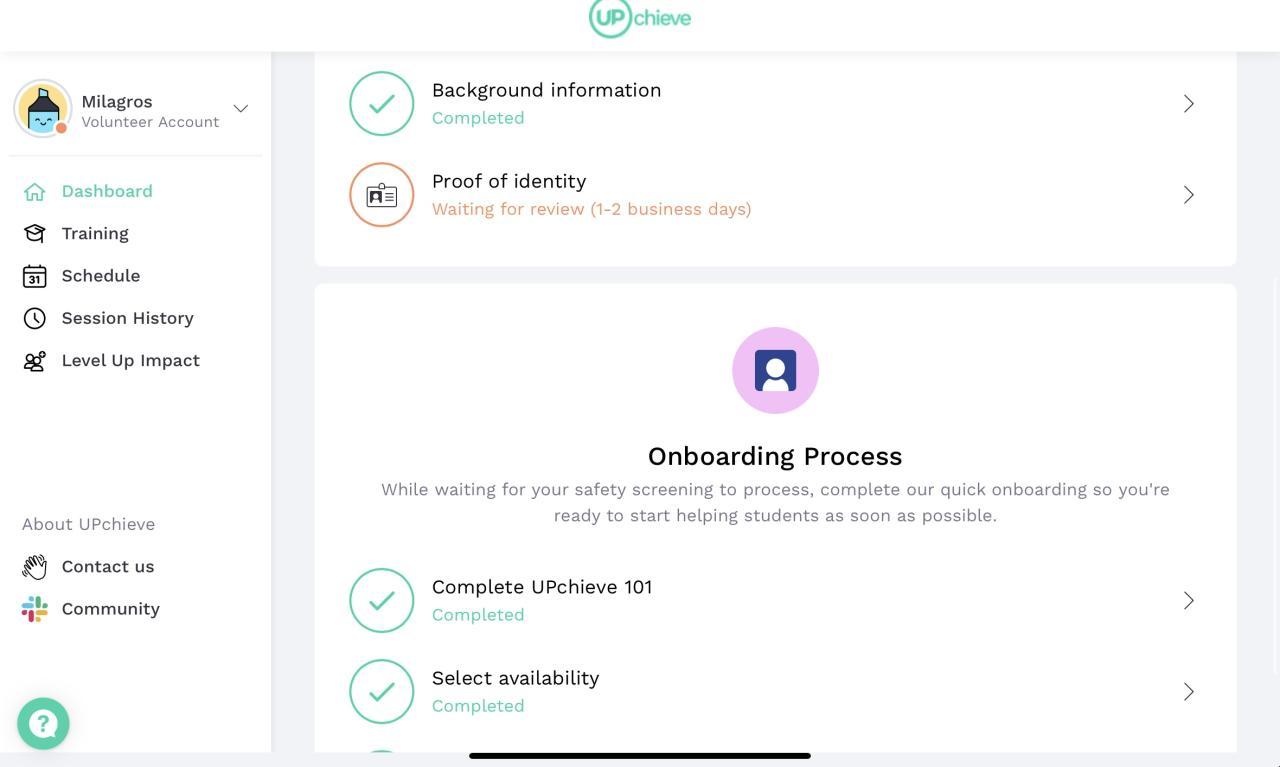Click the Complete UPchieve 101 checkmark circle

(381, 601)
